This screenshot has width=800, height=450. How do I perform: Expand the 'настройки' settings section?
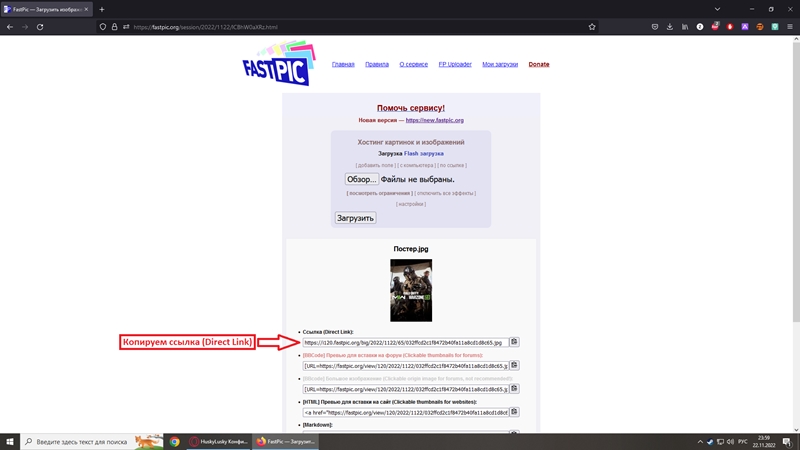tap(410, 204)
